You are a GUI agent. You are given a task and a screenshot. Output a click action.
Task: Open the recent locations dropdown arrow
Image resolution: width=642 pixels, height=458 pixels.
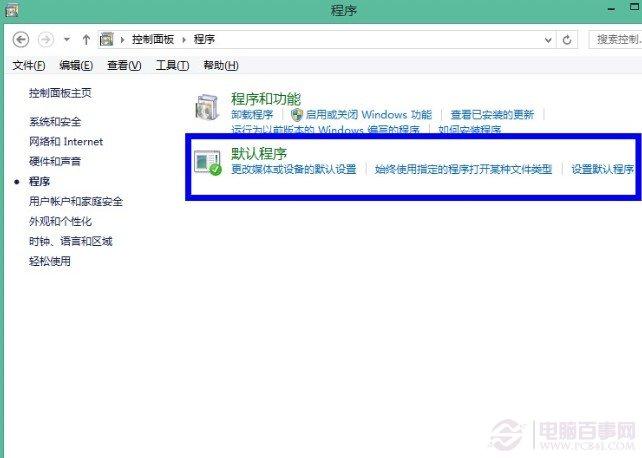click(x=67, y=40)
